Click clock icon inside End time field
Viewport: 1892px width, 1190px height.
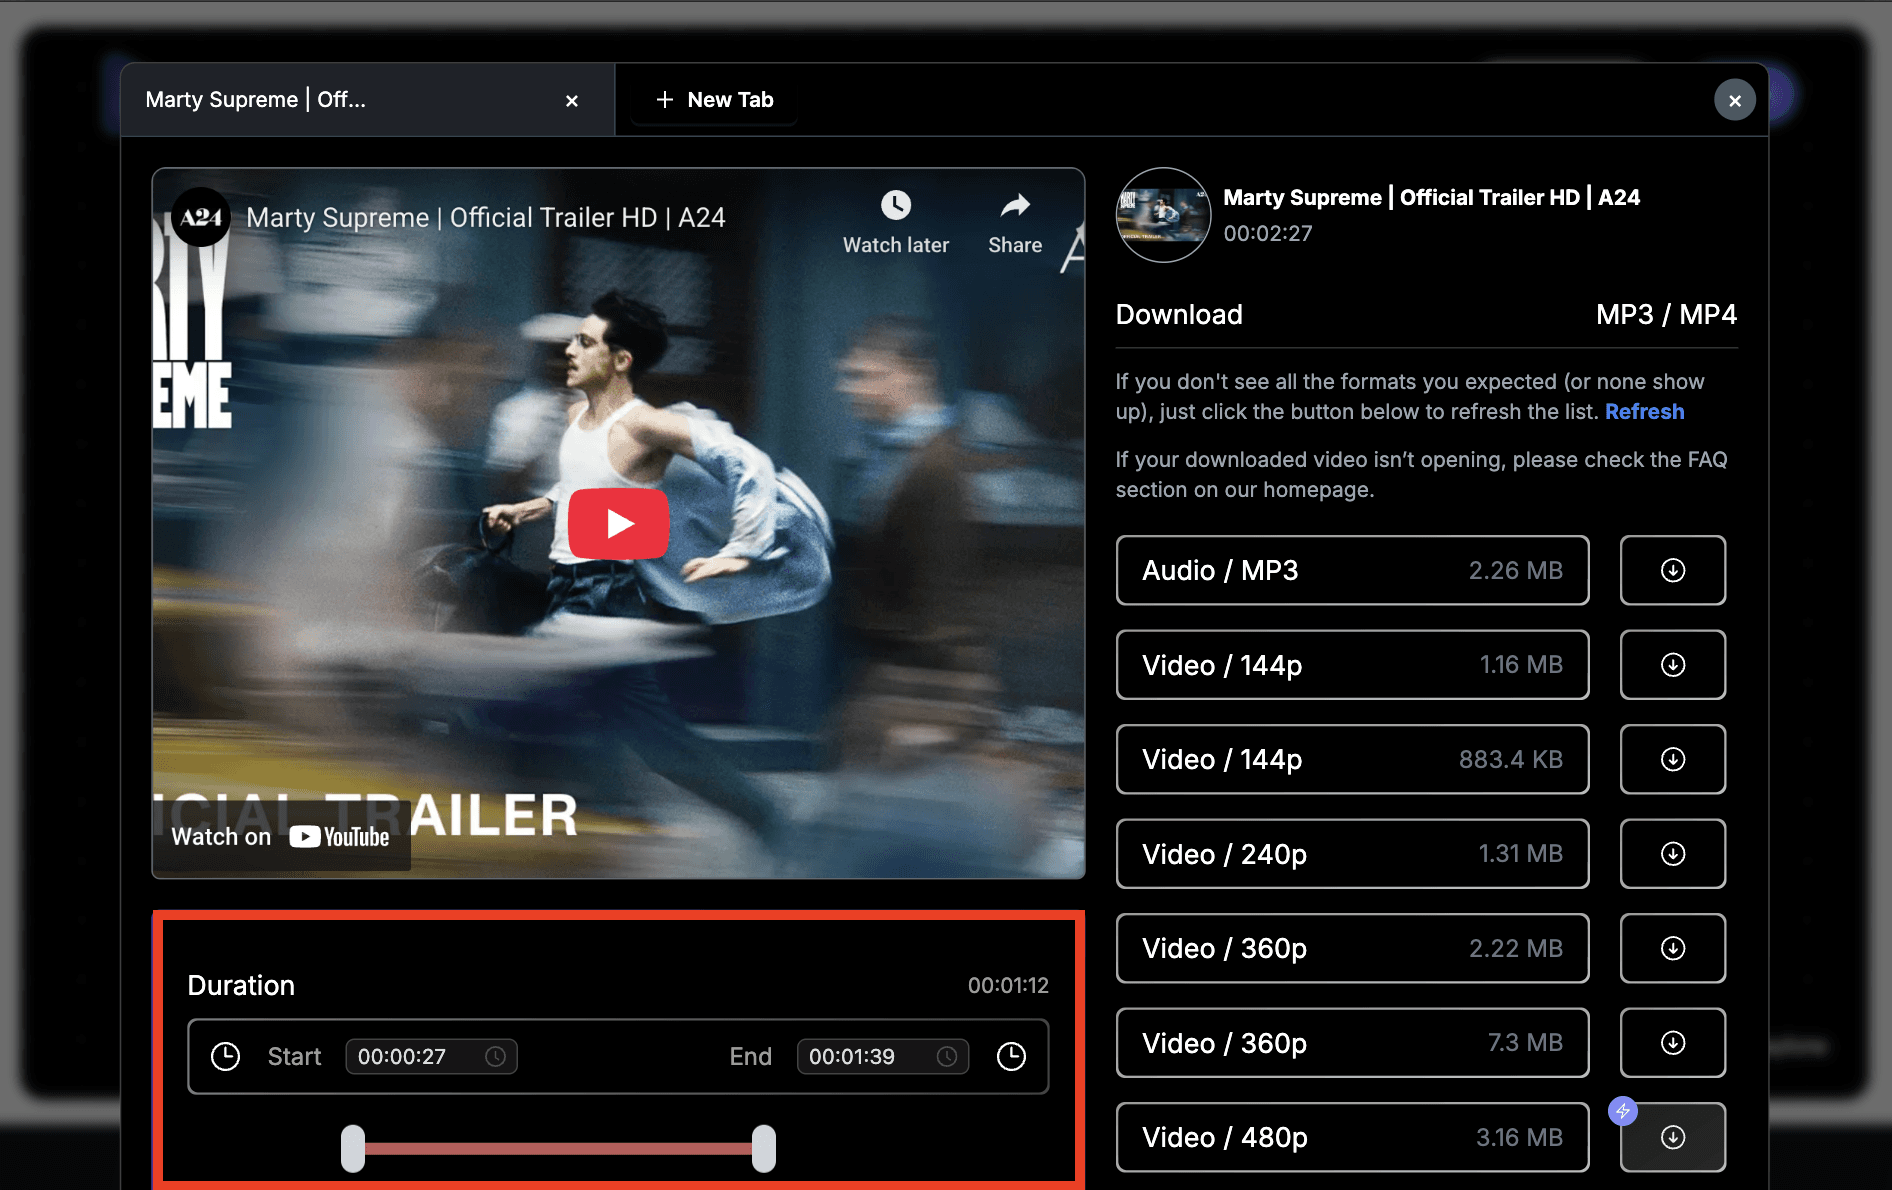coord(946,1057)
